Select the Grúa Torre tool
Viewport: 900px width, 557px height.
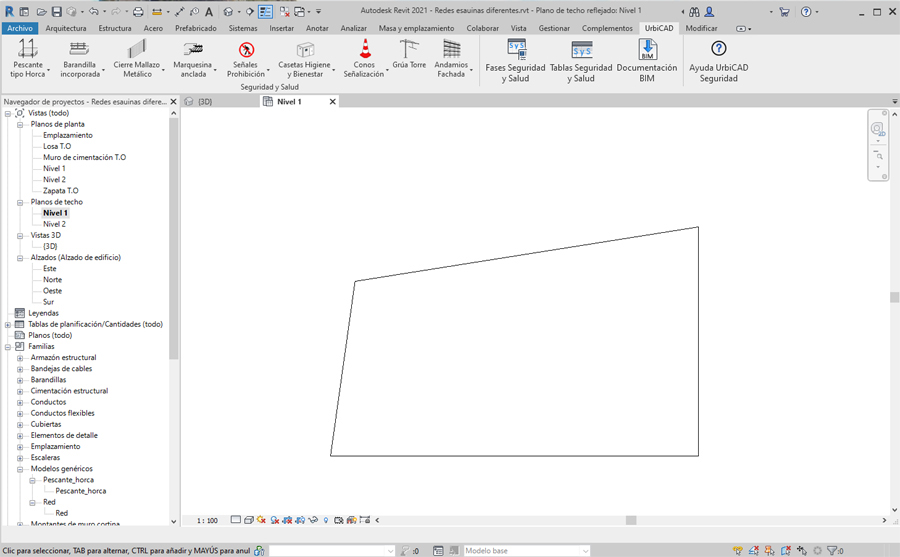409,54
